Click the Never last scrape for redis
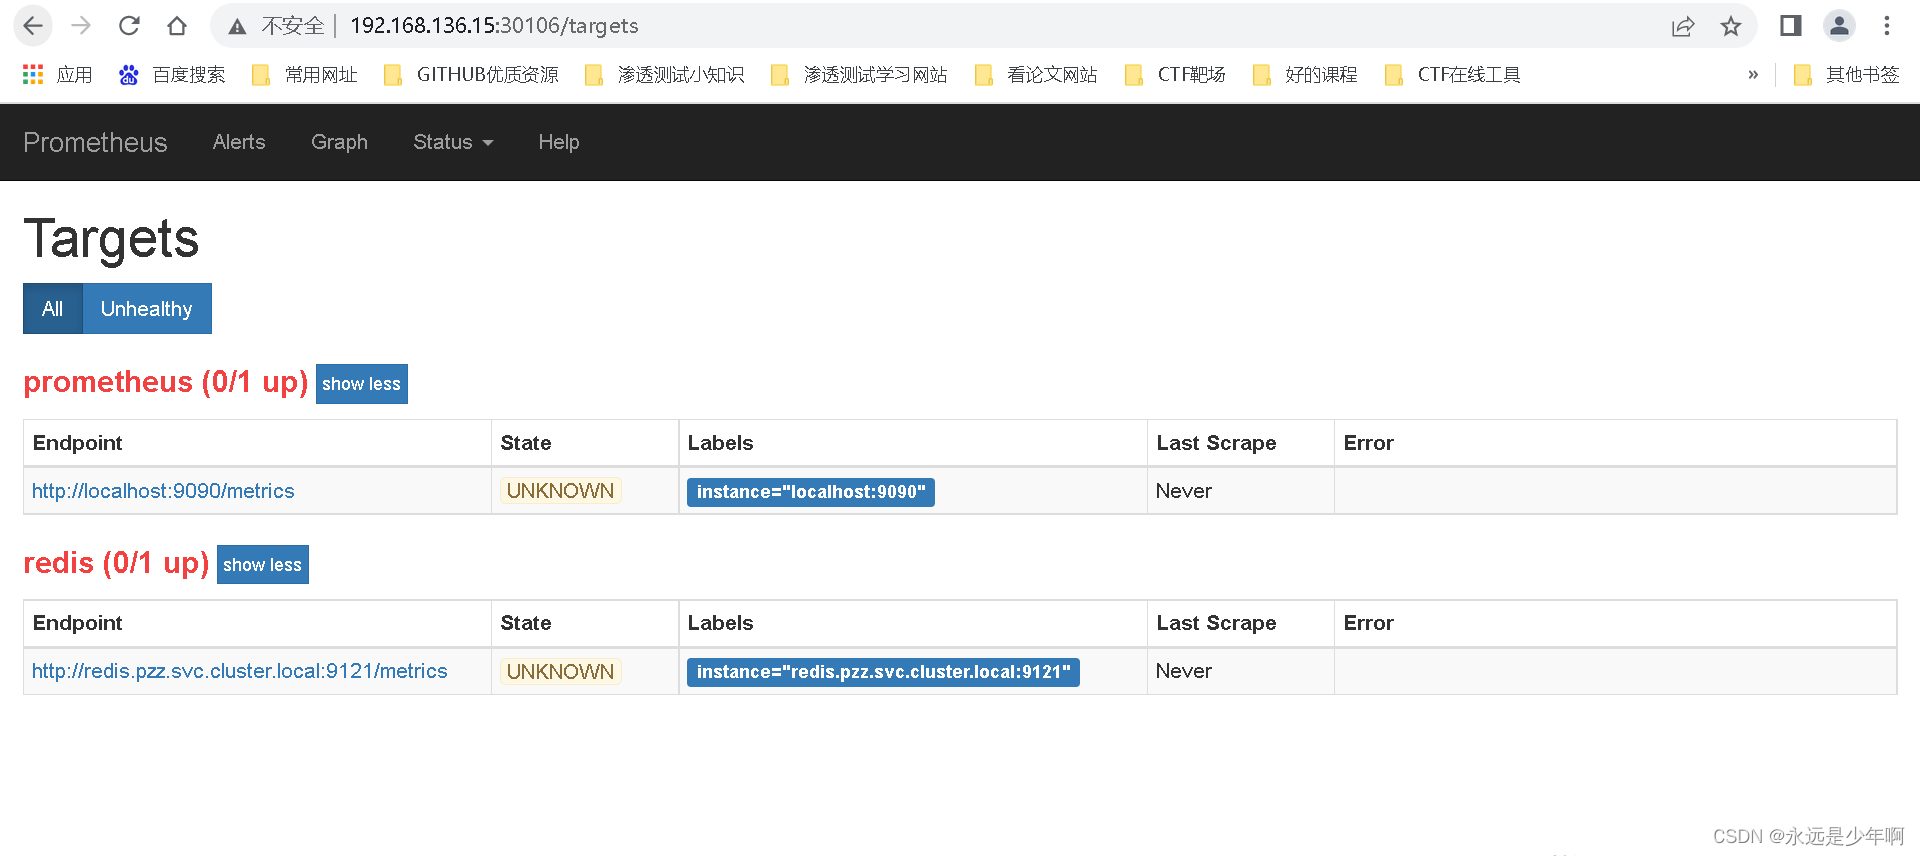 [x=1183, y=671]
